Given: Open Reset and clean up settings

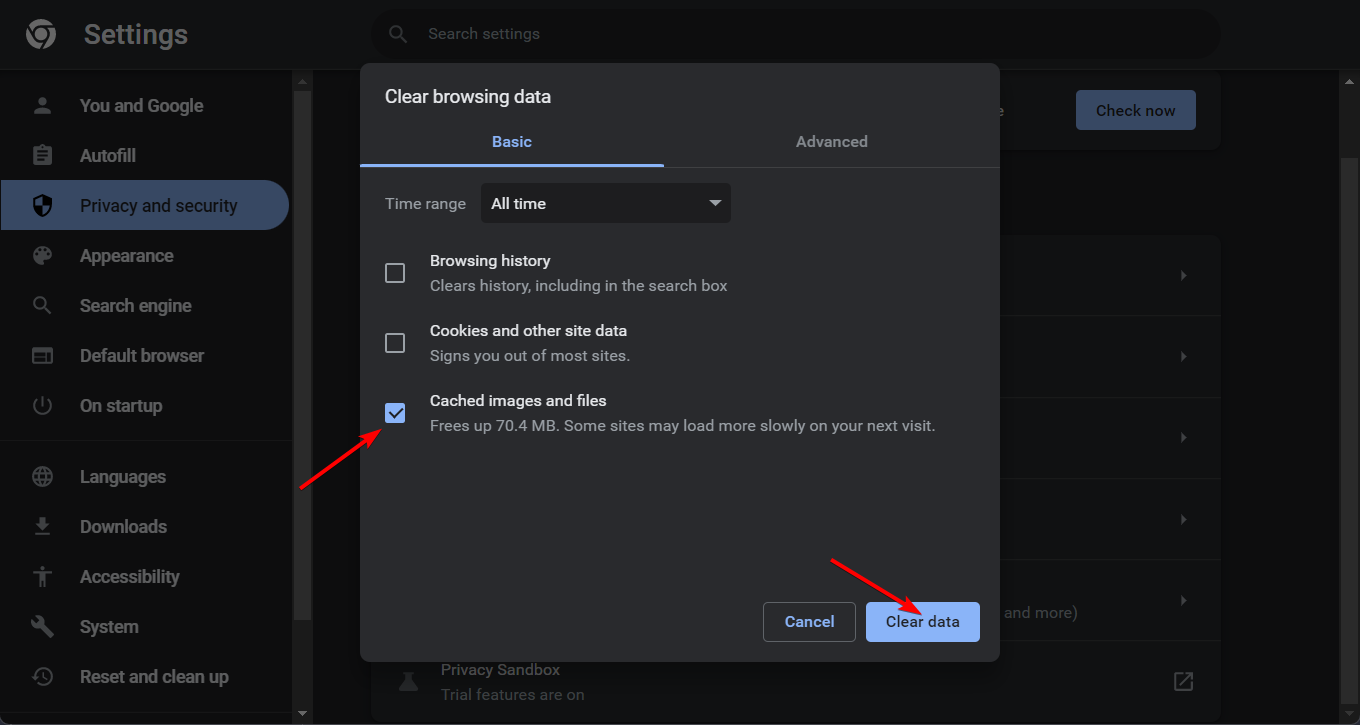Looking at the screenshot, I should 154,677.
